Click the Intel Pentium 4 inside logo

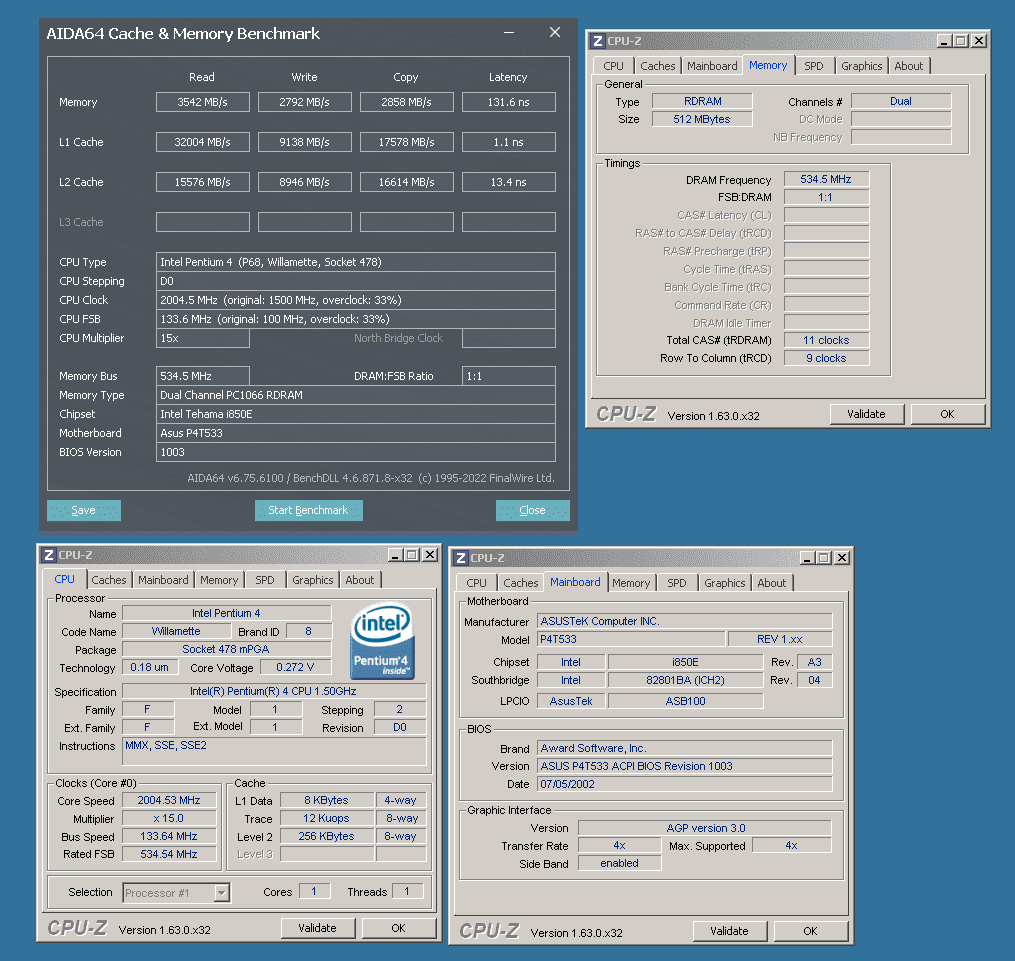[382, 641]
